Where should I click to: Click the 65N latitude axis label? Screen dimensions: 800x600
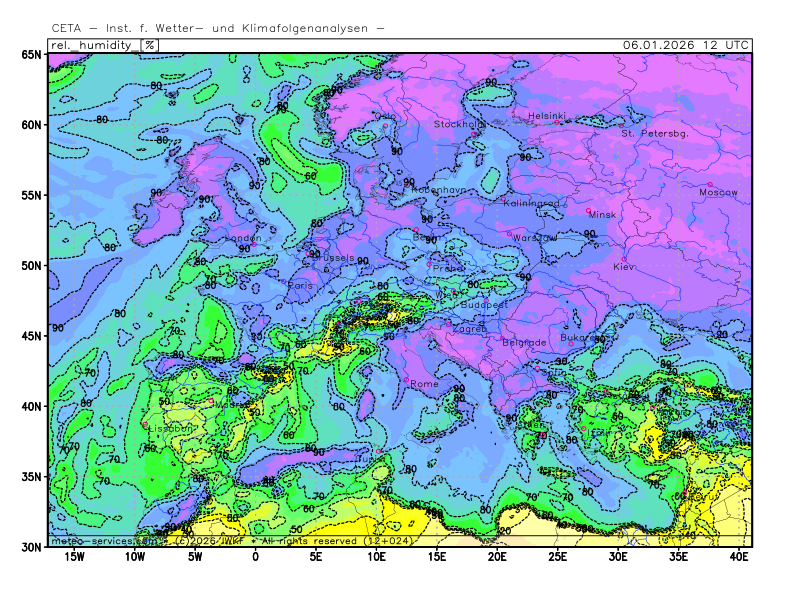click(30, 55)
